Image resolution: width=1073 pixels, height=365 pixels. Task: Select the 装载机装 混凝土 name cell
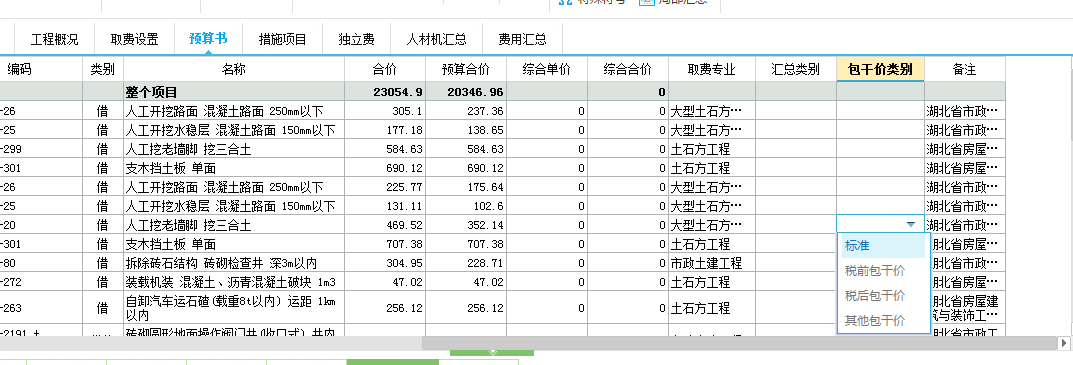pyautogui.click(x=234, y=281)
